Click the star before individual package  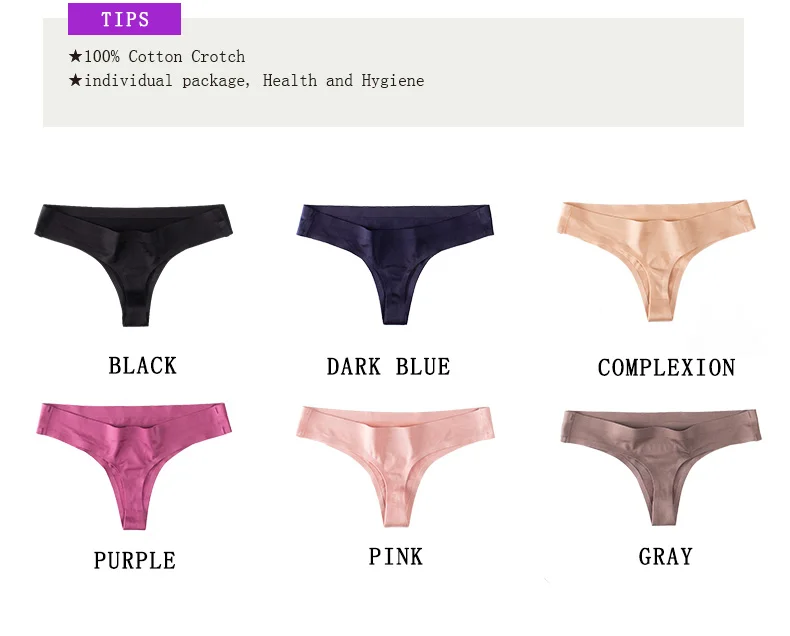coord(76,80)
